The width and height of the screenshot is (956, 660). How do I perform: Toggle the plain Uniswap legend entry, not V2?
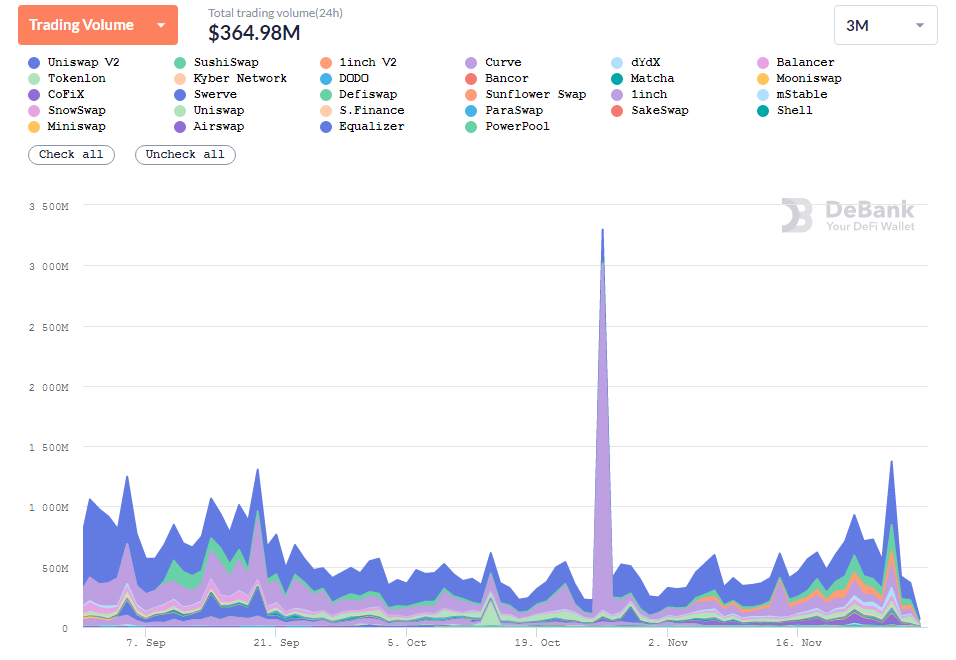(209, 110)
